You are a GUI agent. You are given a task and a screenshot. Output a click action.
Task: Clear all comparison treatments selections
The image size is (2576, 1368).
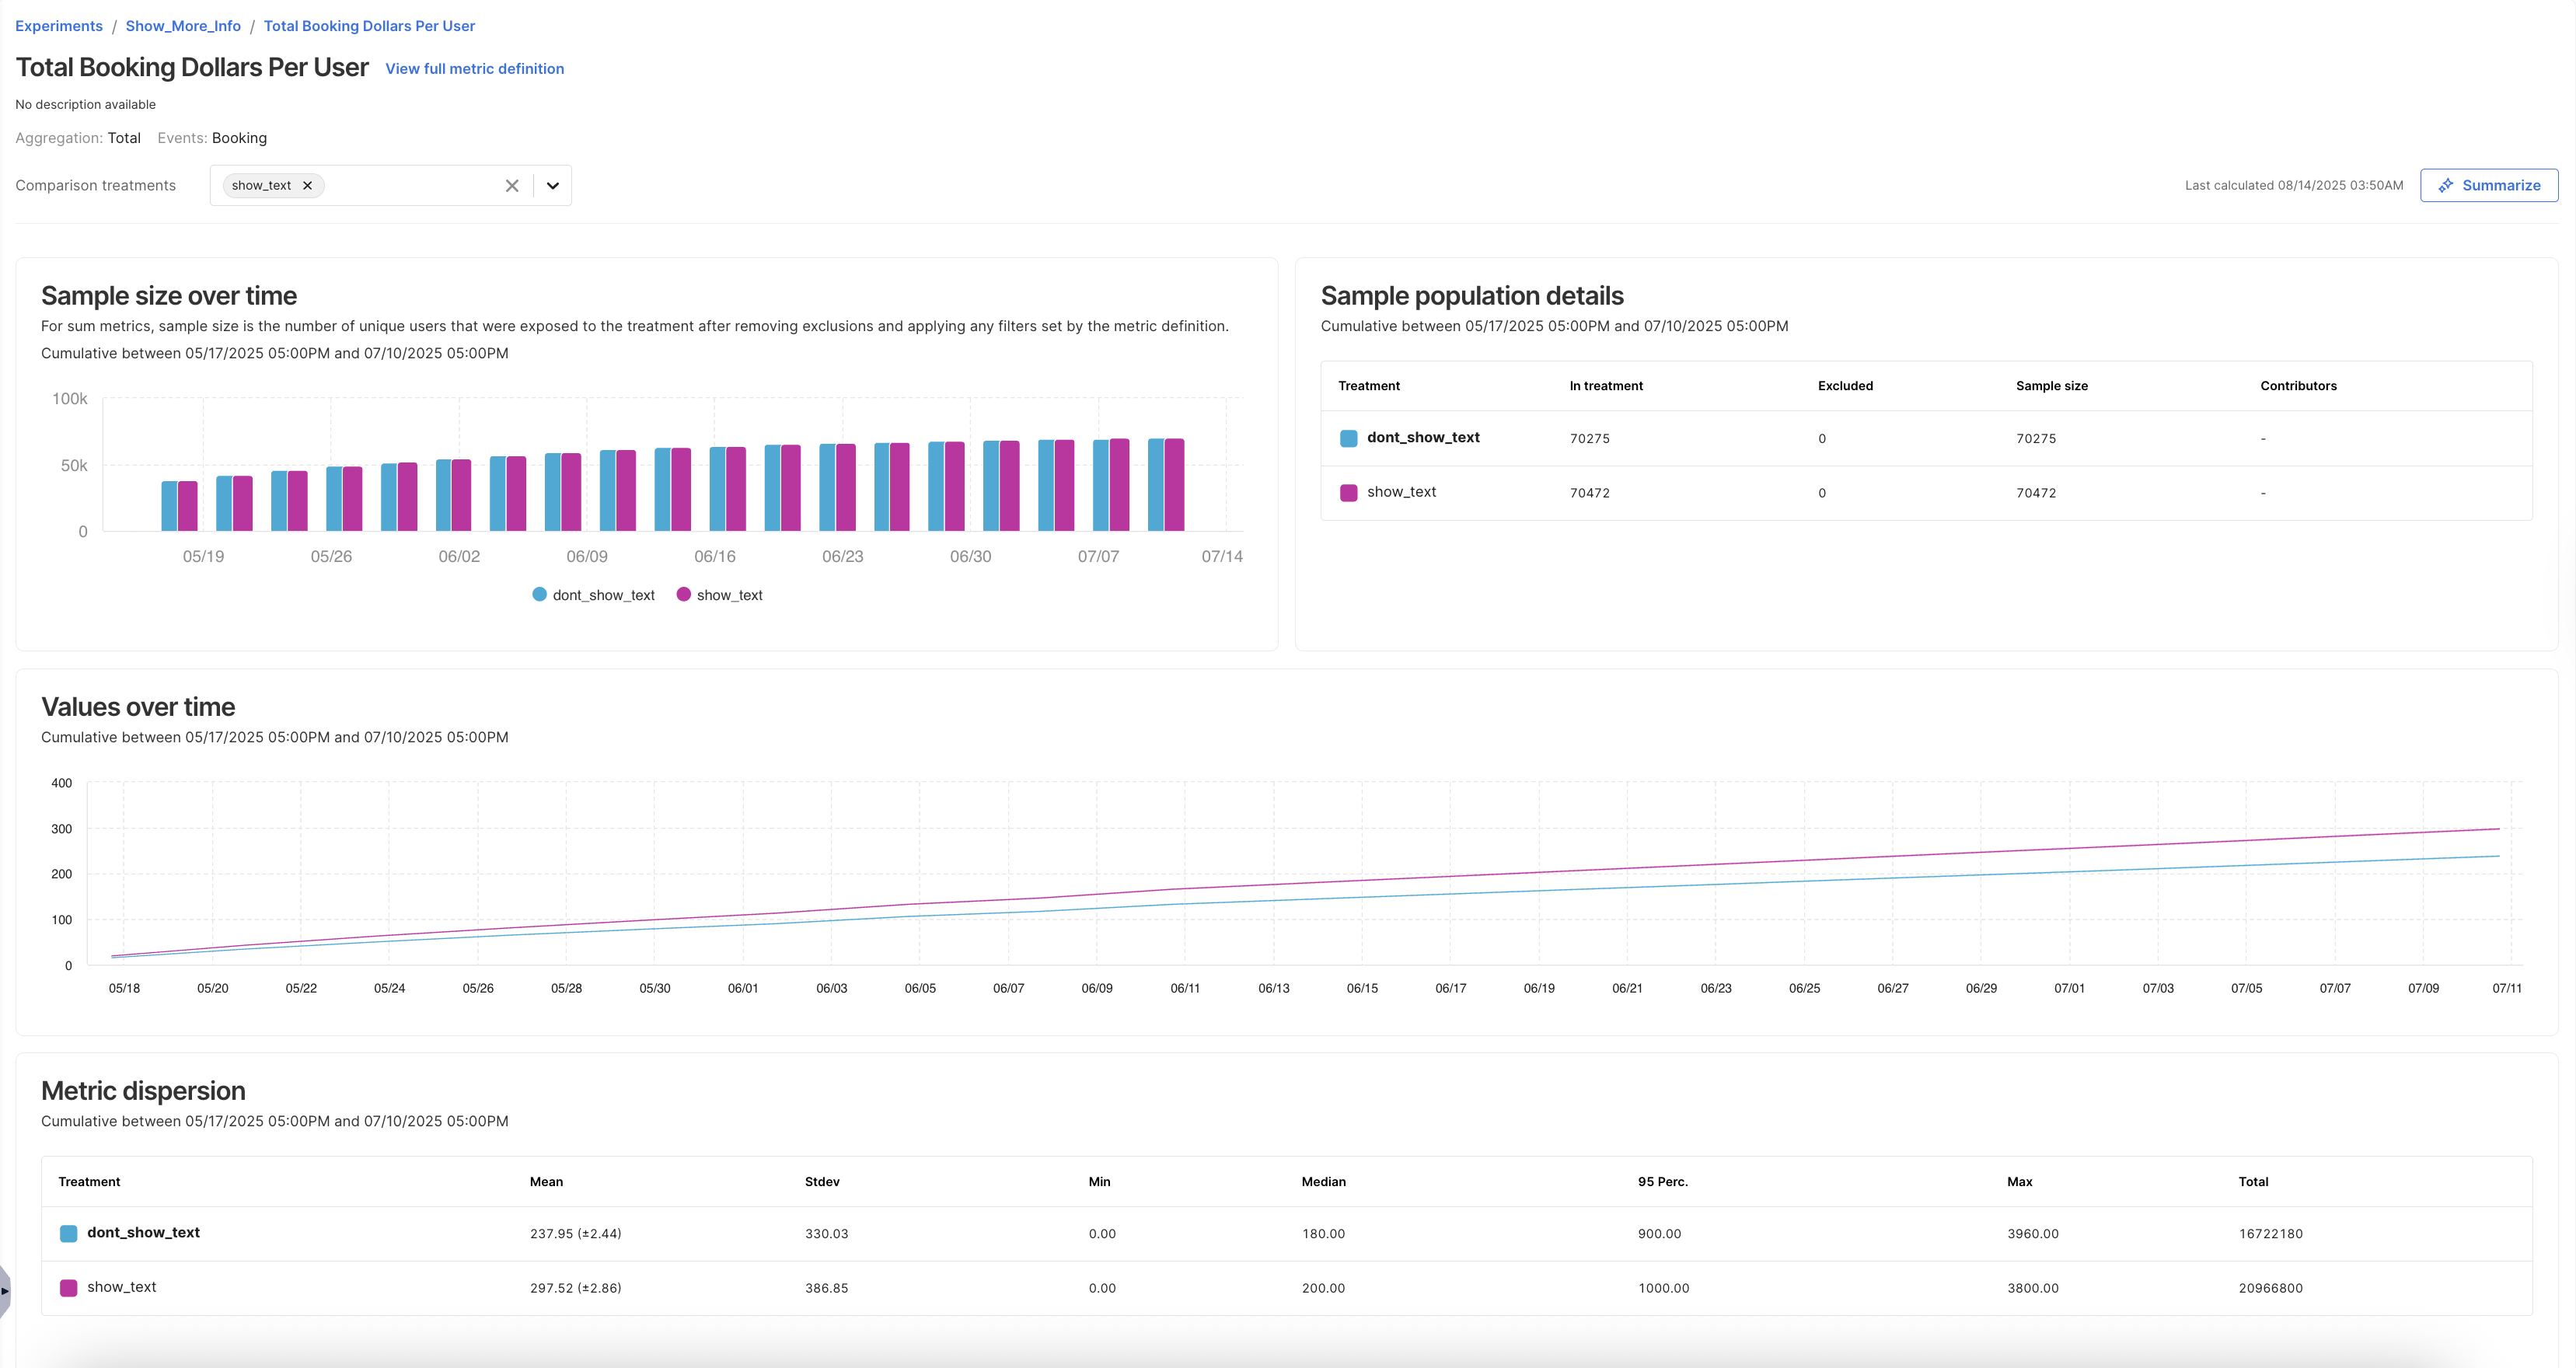click(x=512, y=185)
